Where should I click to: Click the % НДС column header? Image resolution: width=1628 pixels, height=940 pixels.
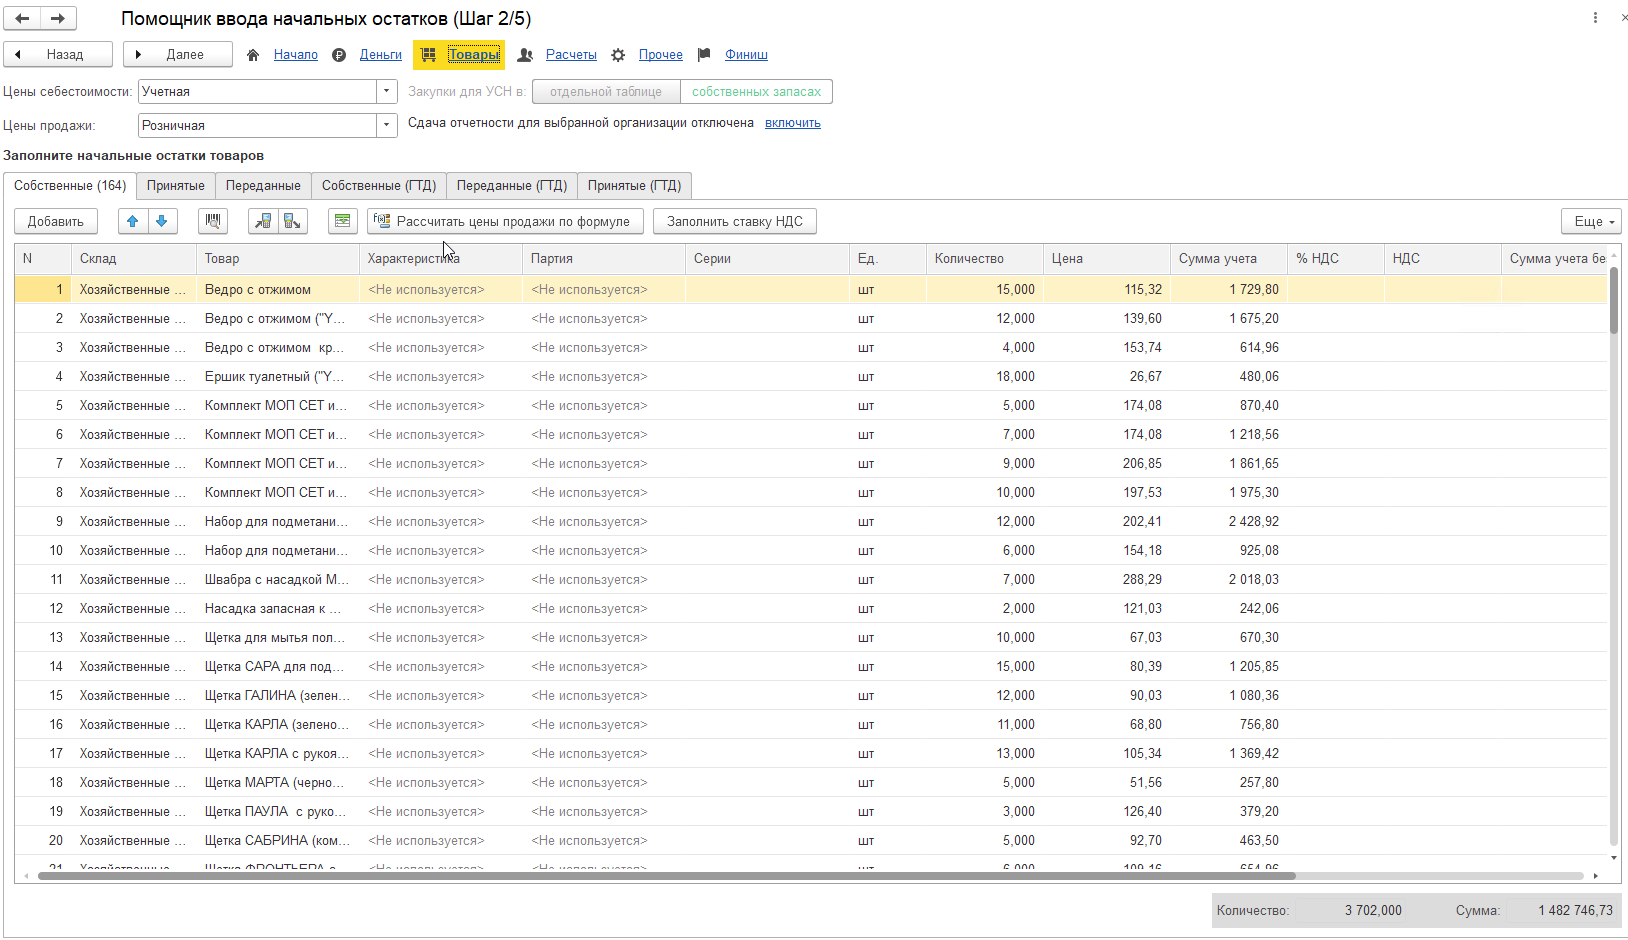pos(1335,259)
